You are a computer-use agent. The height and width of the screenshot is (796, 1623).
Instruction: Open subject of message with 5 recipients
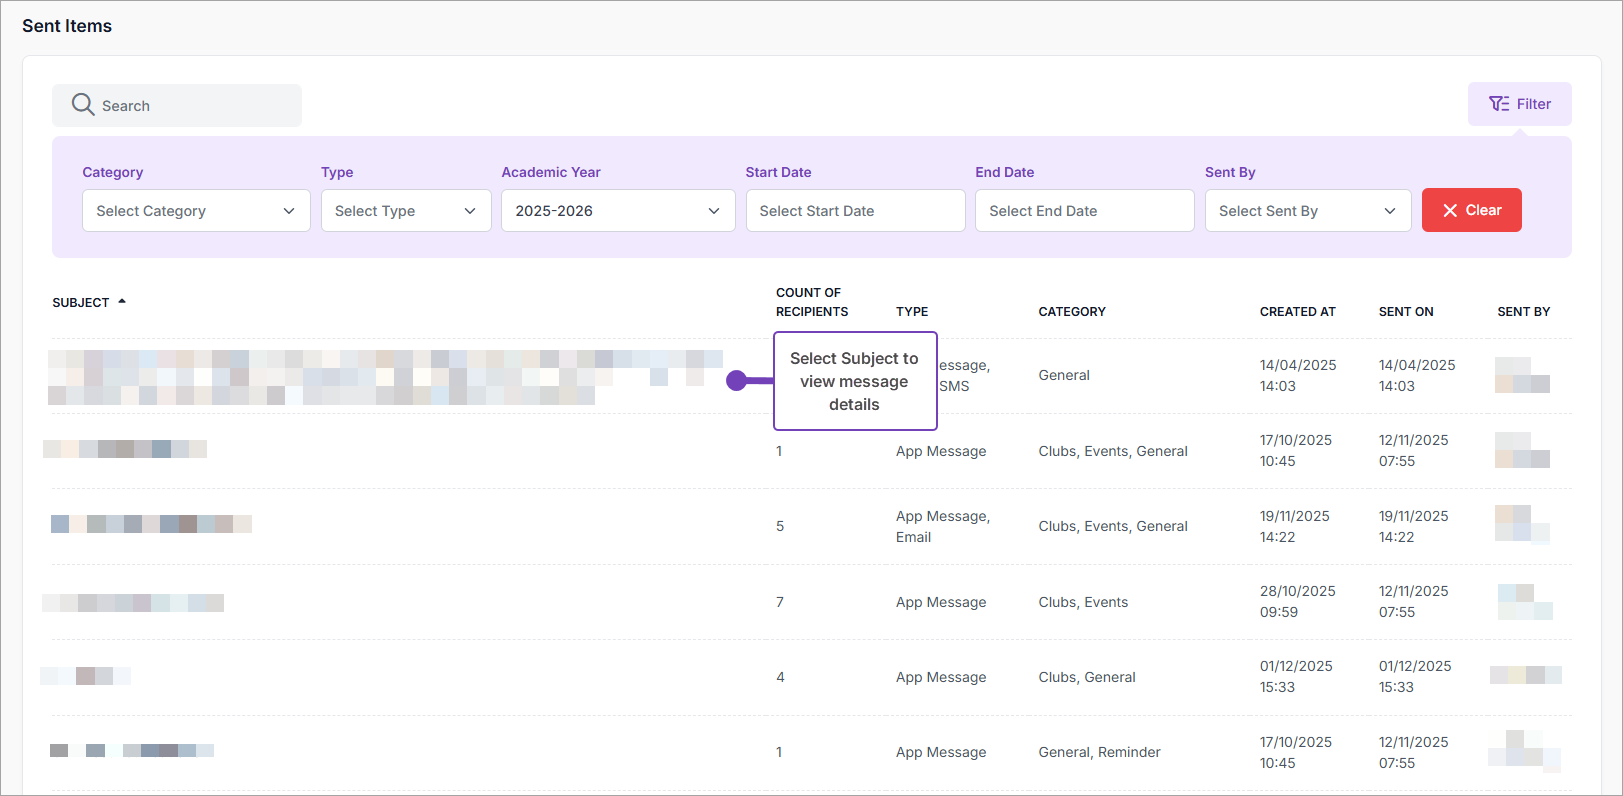point(151,524)
